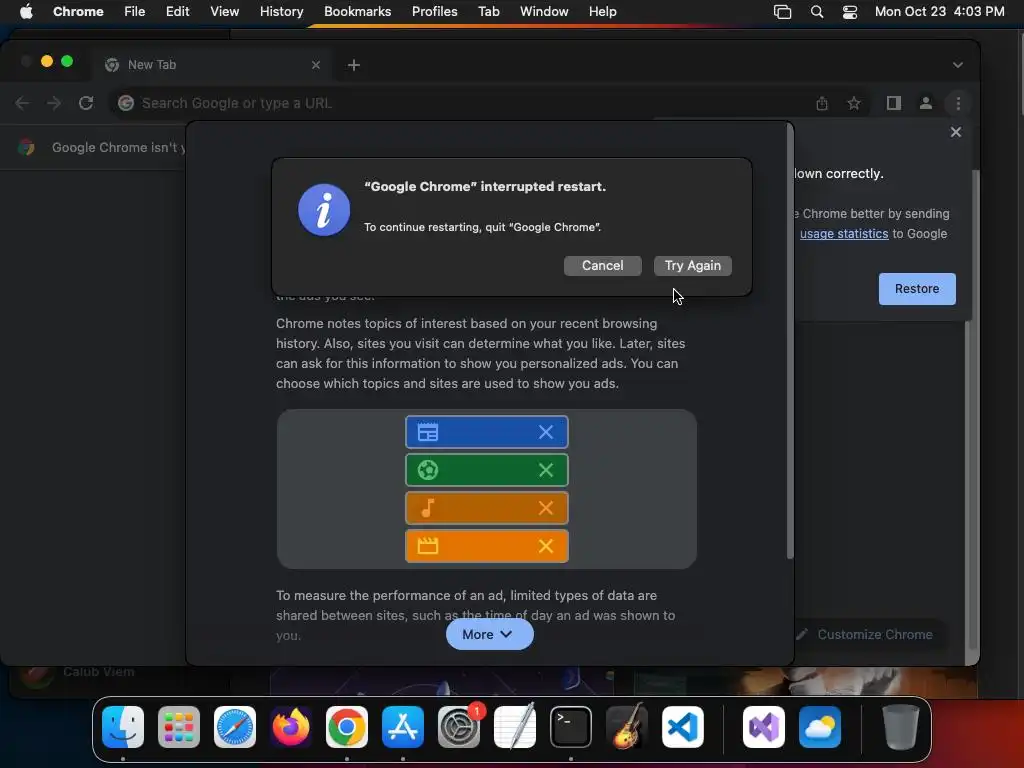Click the info icon in restart dialog
This screenshot has height=768, width=1024.
(x=324, y=210)
